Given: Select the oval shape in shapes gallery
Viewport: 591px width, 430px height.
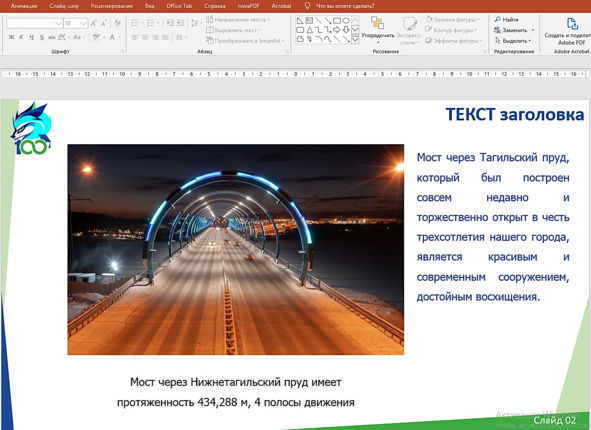Looking at the screenshot, I should click(x=345, y=21).
